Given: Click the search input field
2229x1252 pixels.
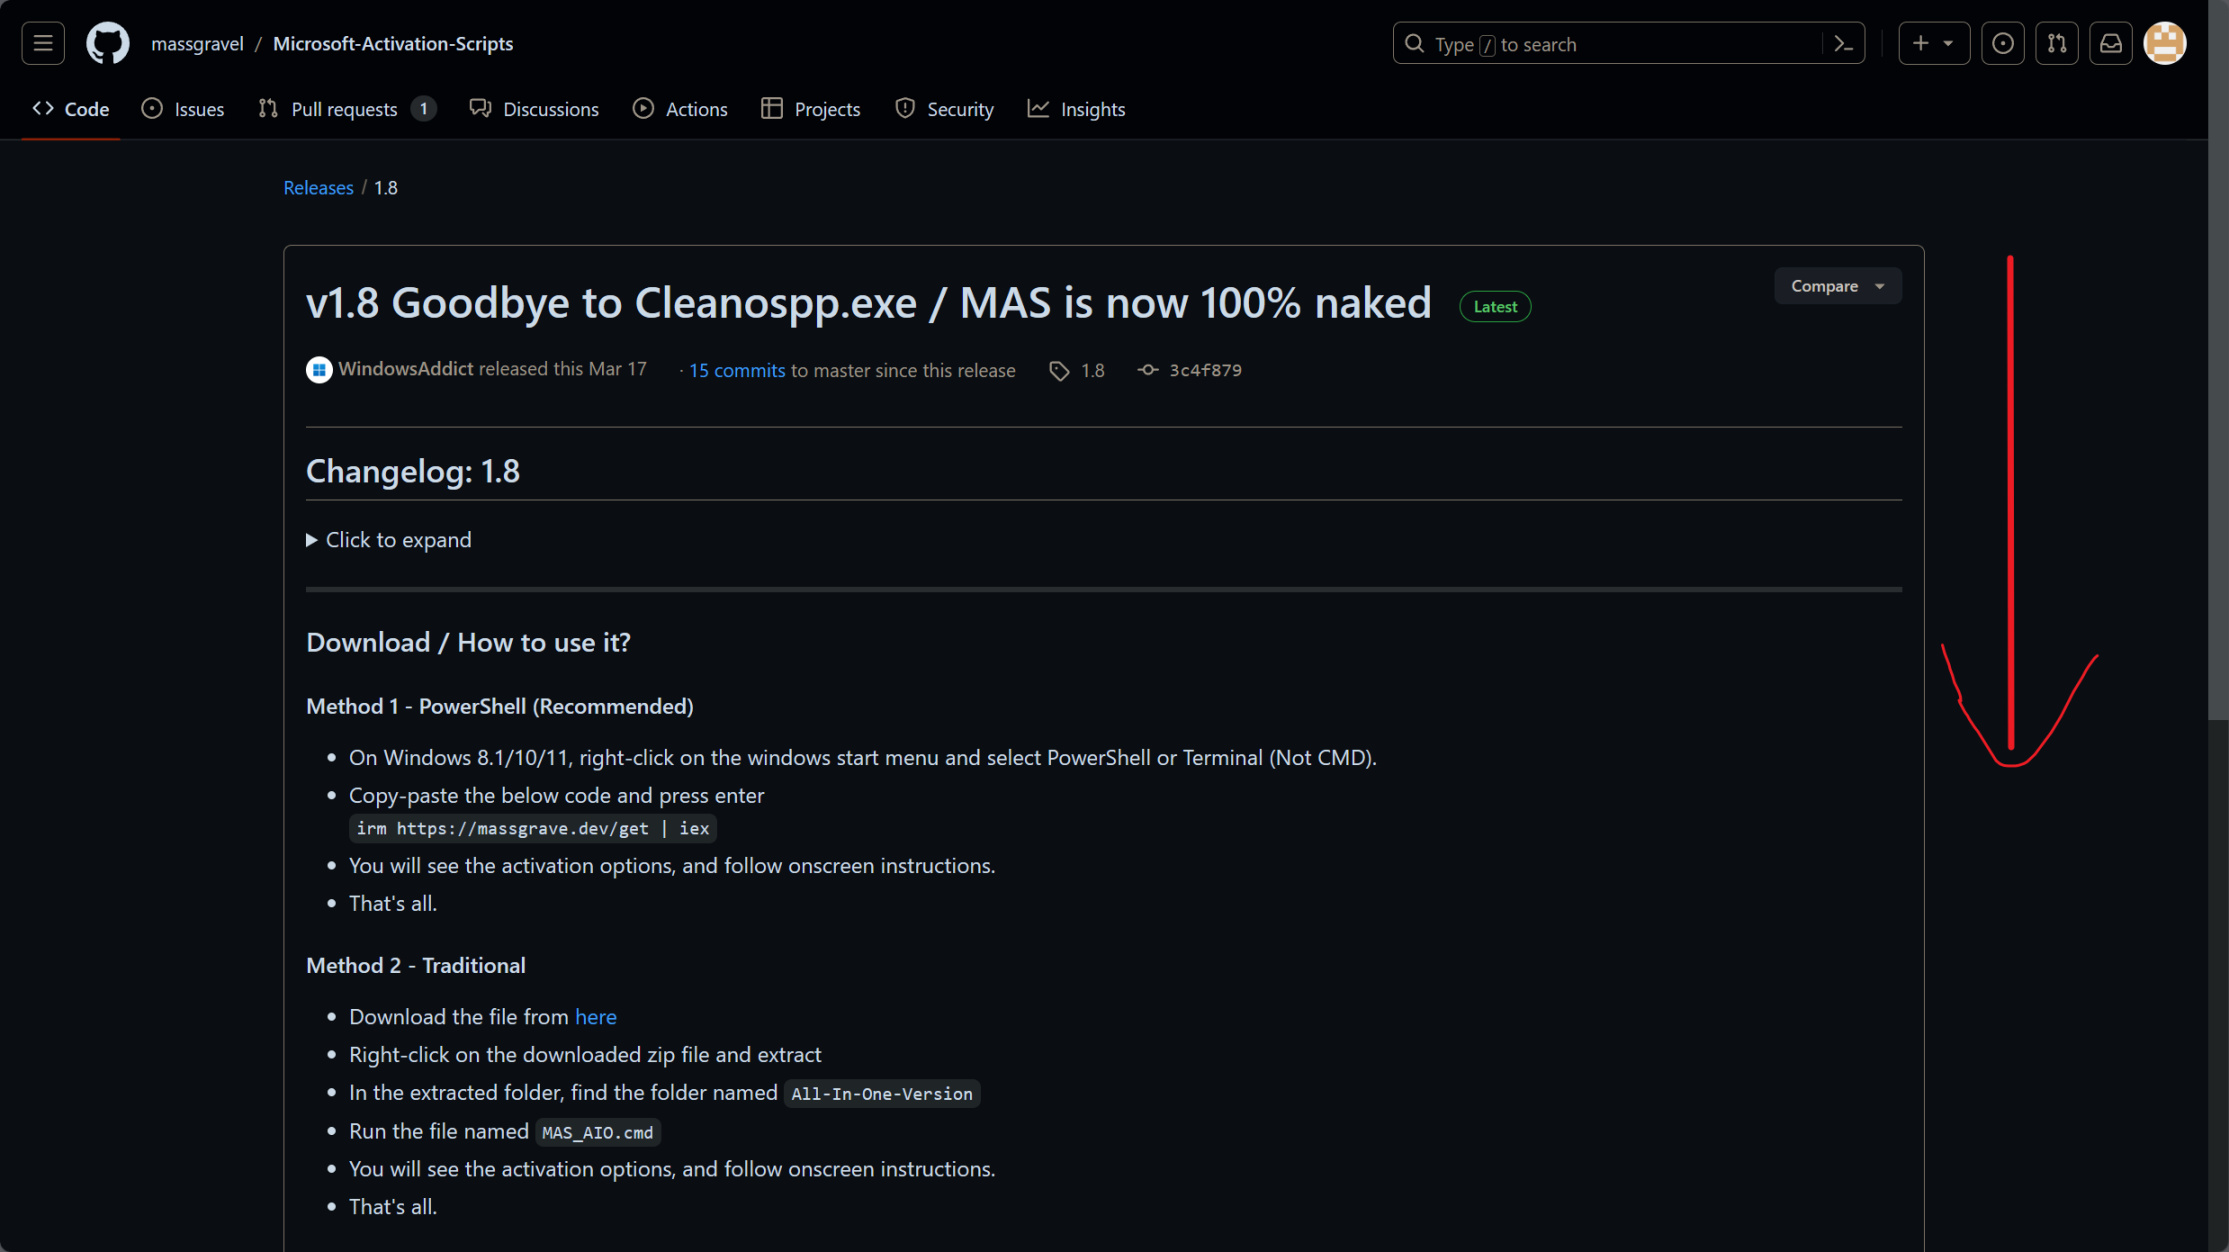Looking at the screenshot, I should pyautogui.click(x=1628, y=43).
